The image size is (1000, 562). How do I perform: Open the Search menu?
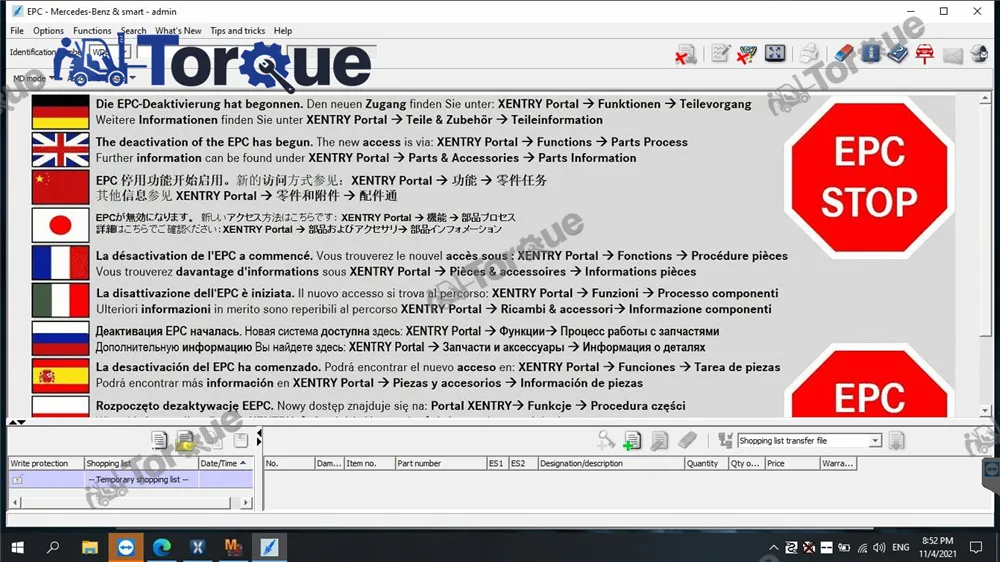[x=133, y=31]
